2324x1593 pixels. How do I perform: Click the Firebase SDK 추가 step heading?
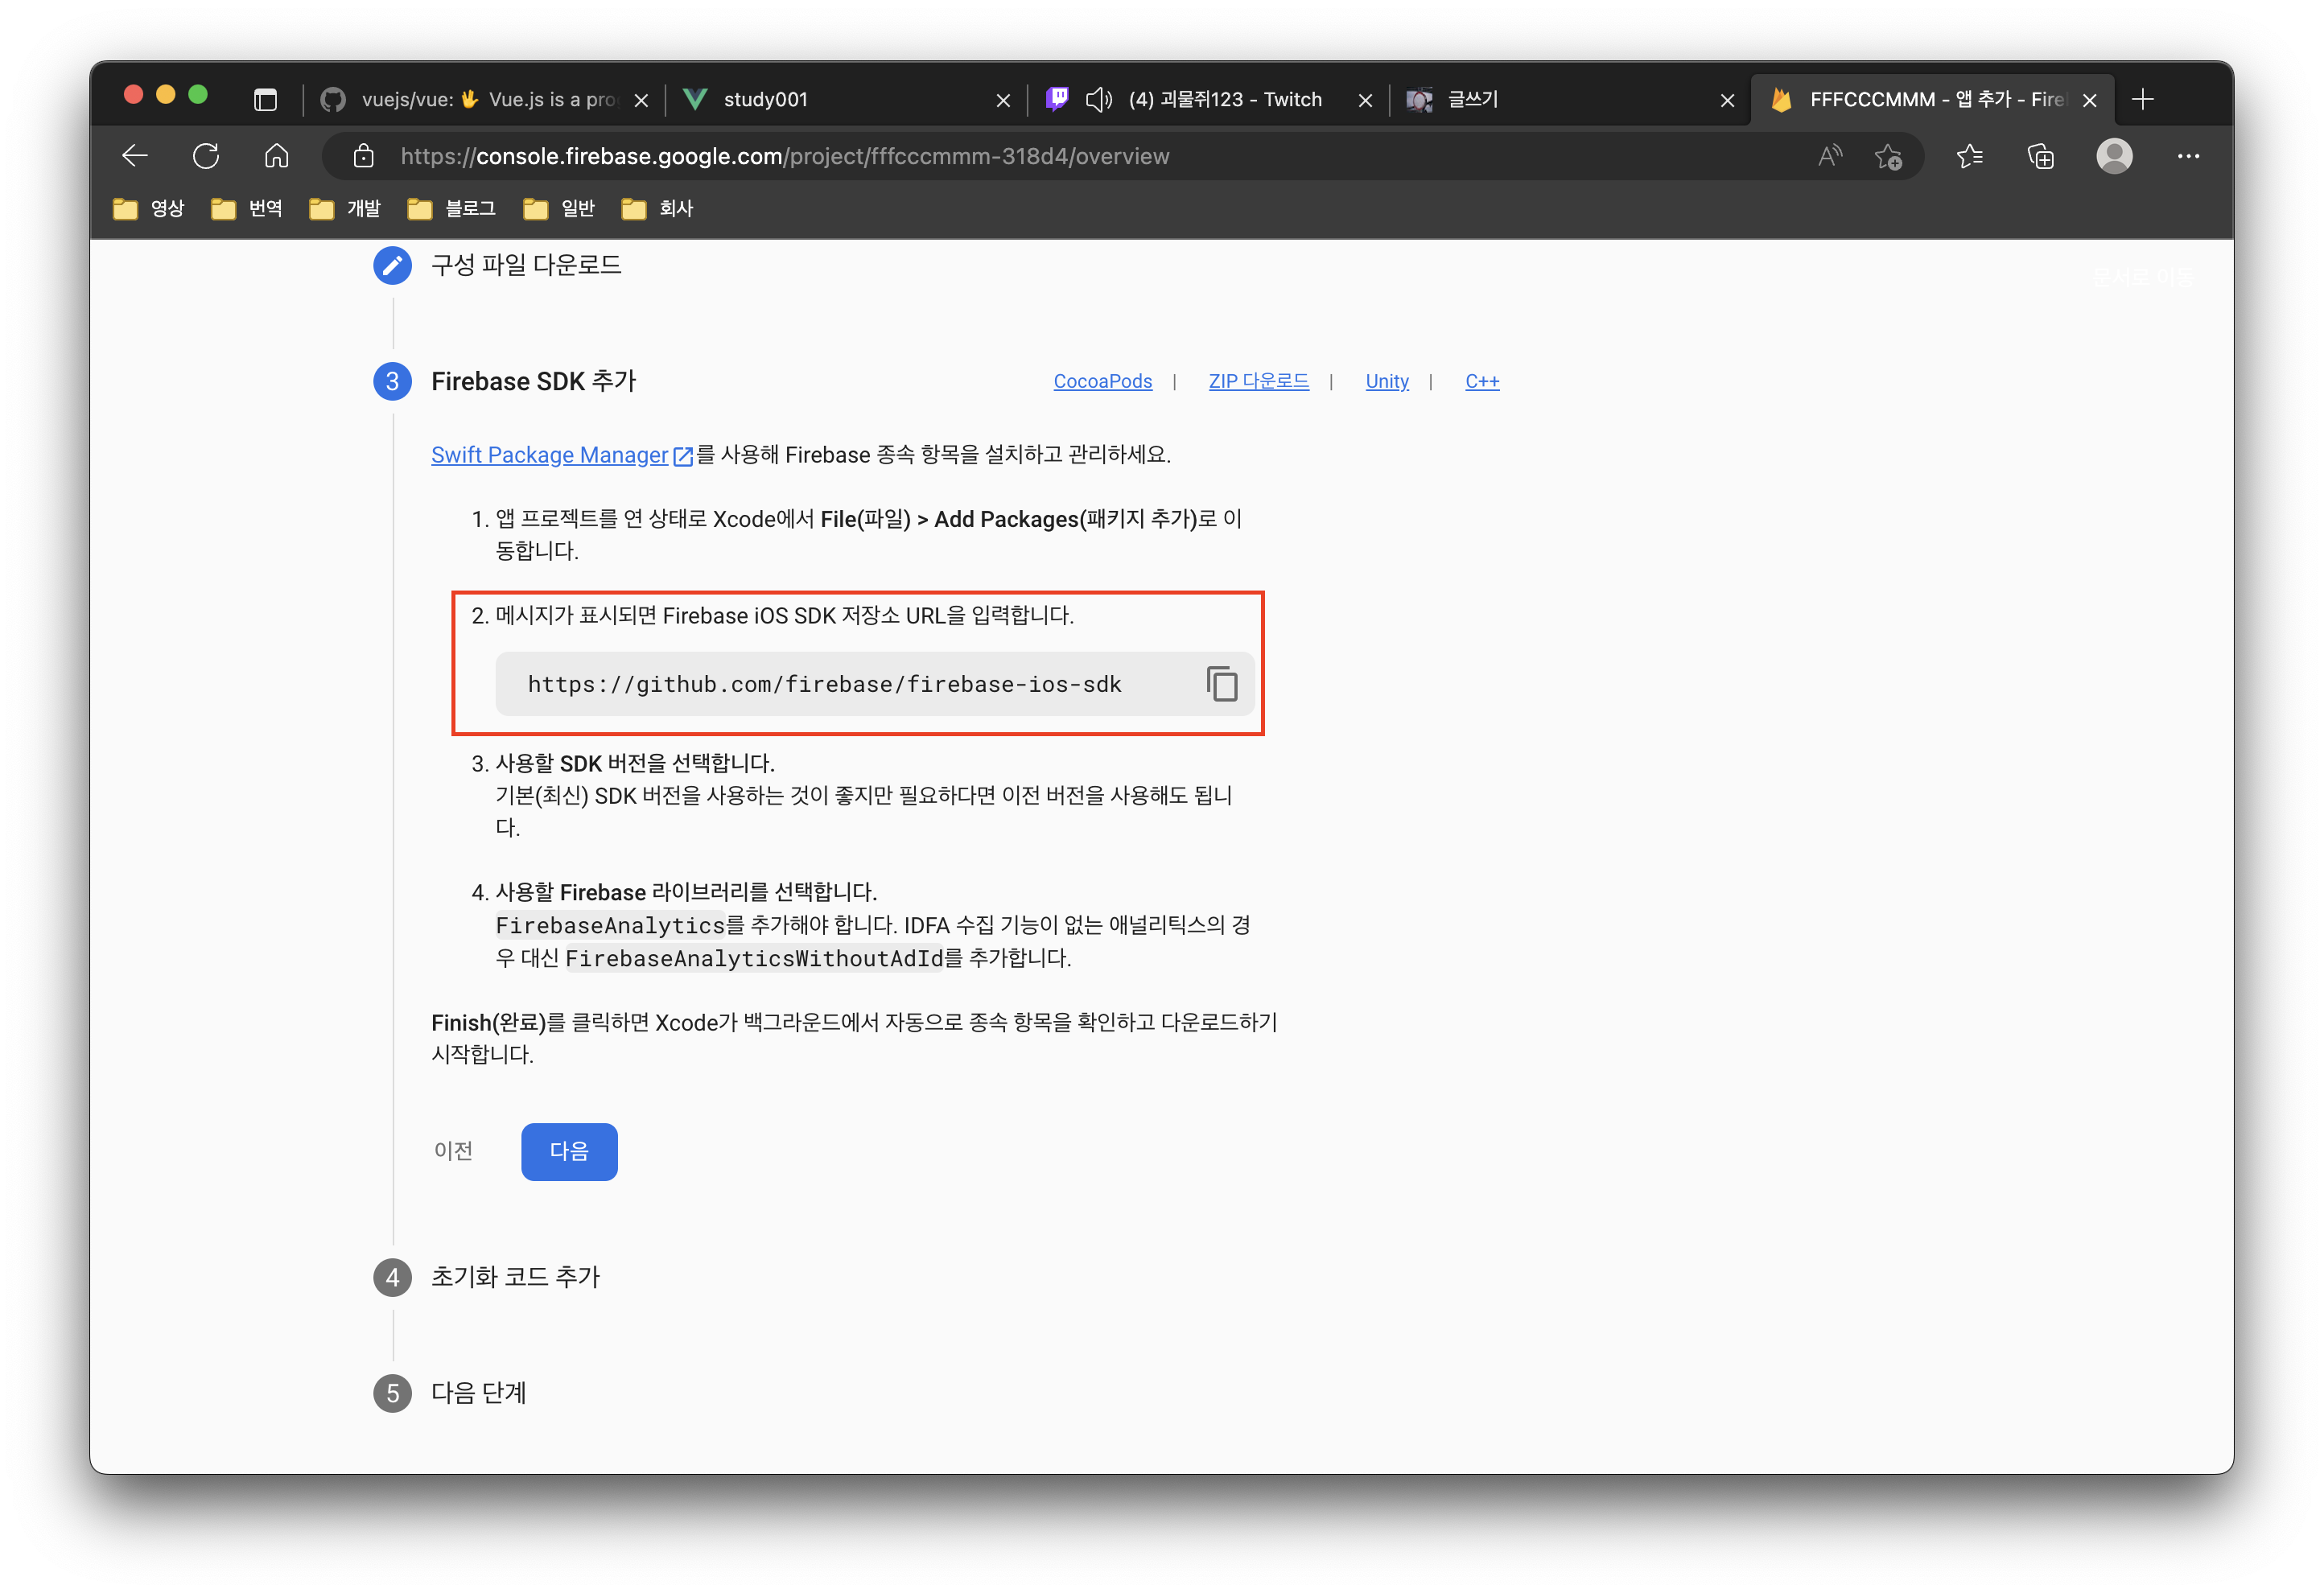(533, 381)
